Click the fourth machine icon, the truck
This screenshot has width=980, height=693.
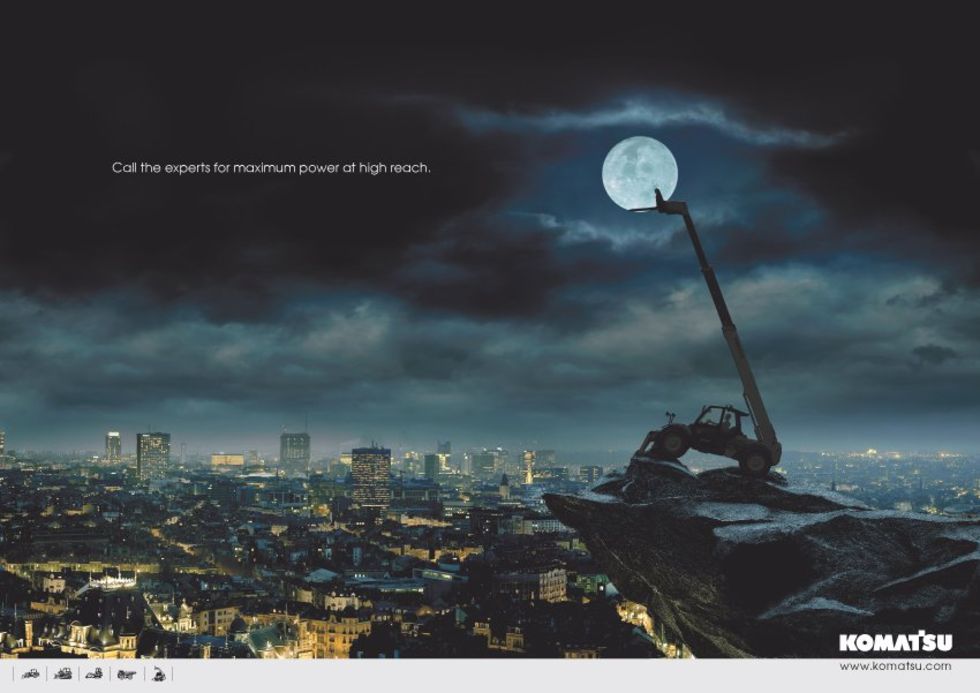126,674
